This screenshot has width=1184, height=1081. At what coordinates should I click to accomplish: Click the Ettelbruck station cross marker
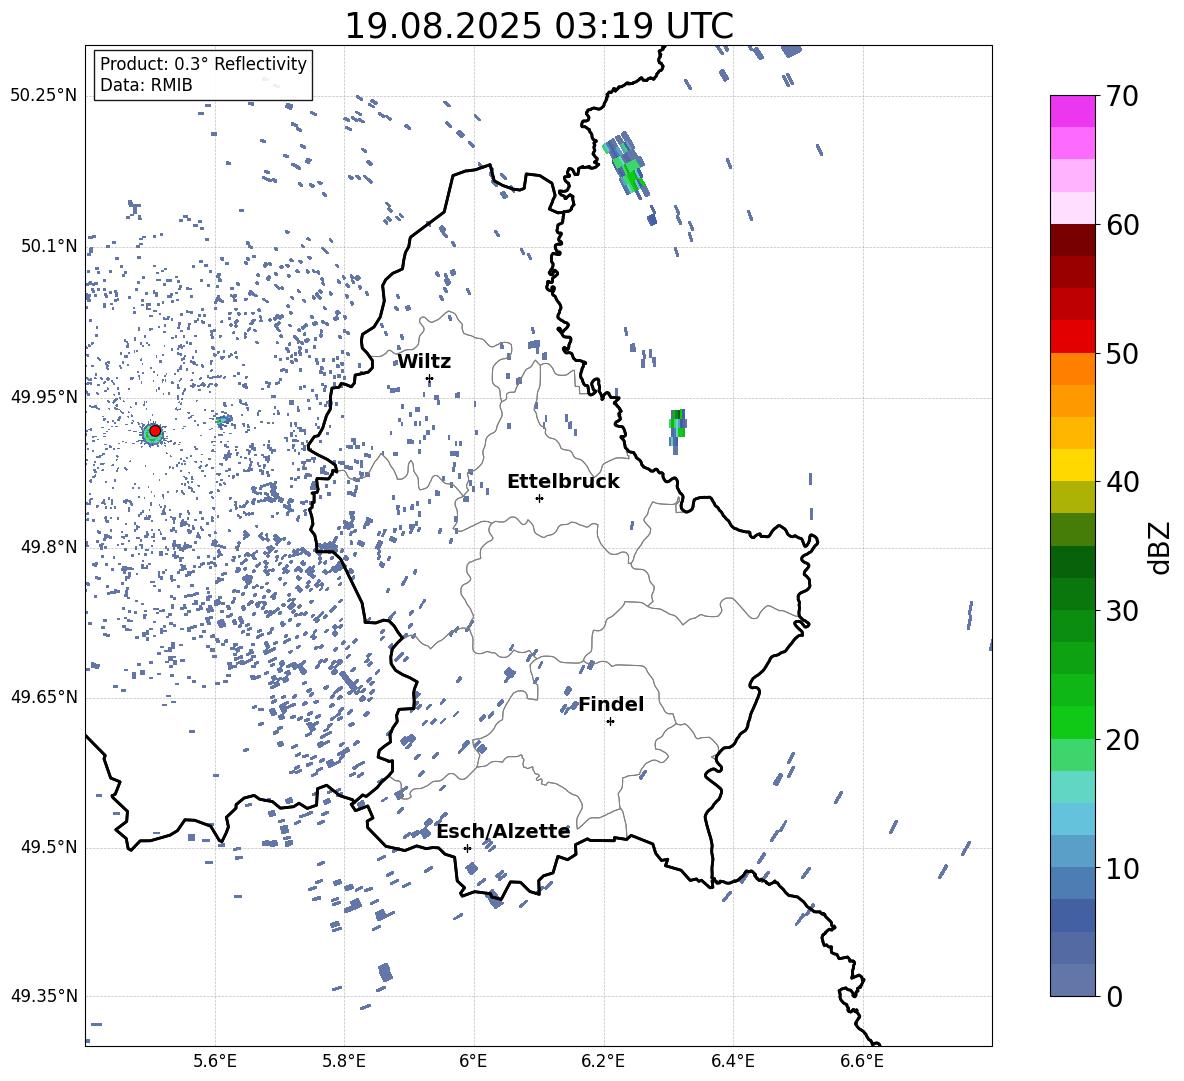tap(539, 498)
